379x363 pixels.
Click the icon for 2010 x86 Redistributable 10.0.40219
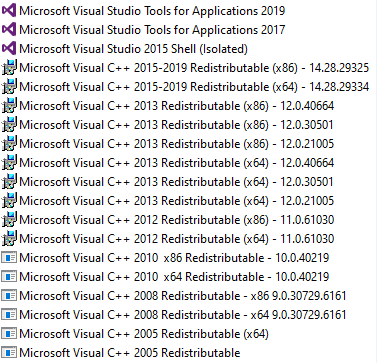point(9,258)
